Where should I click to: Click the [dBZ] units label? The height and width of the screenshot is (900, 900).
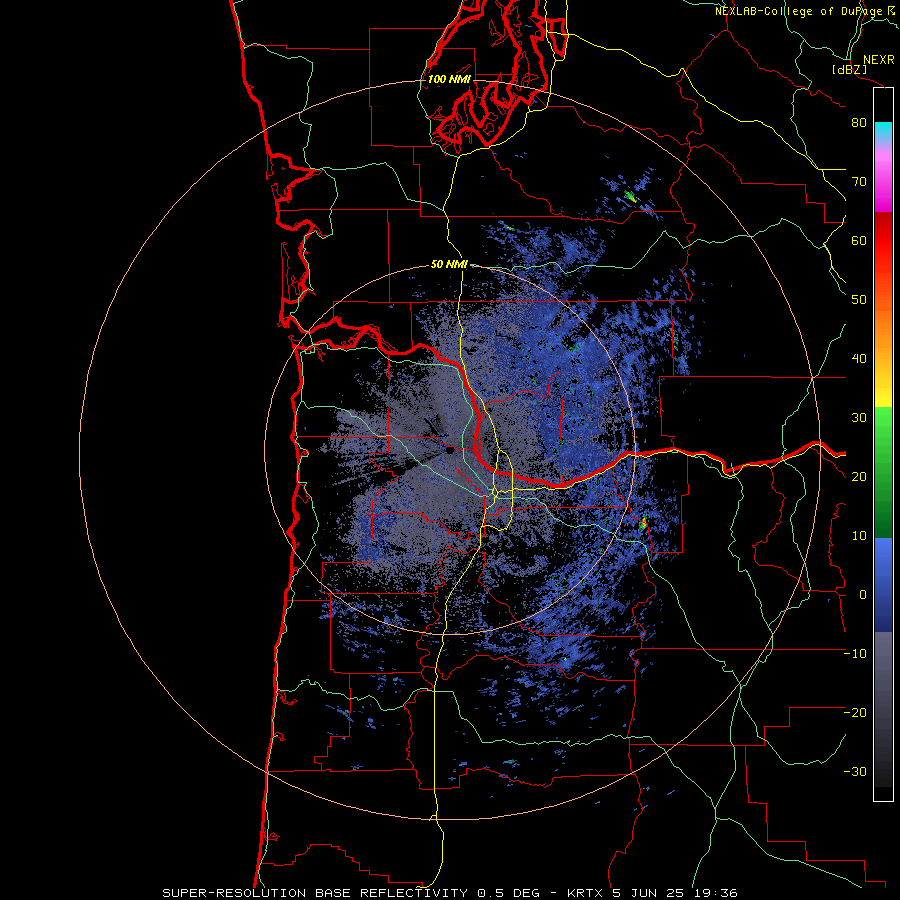(x=849, y=69)
